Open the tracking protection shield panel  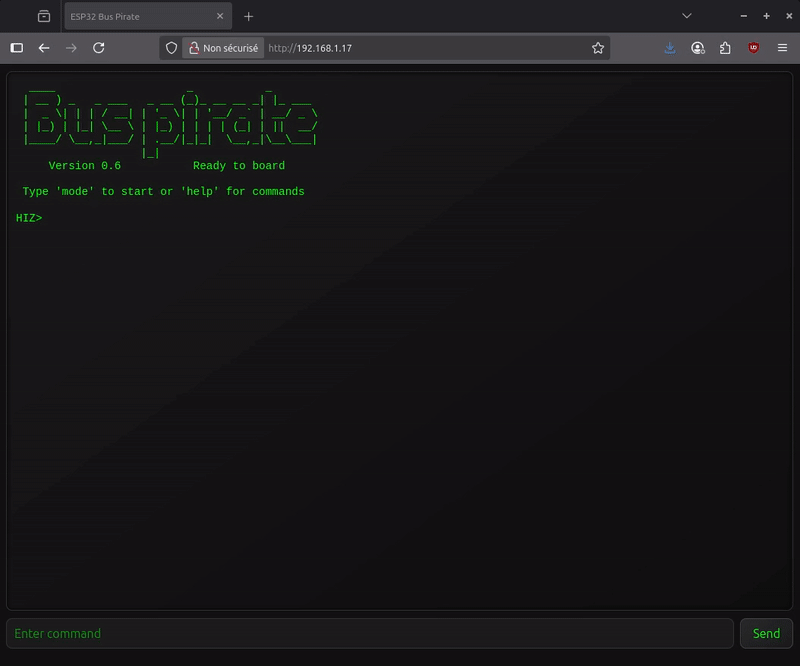(171, 48)
